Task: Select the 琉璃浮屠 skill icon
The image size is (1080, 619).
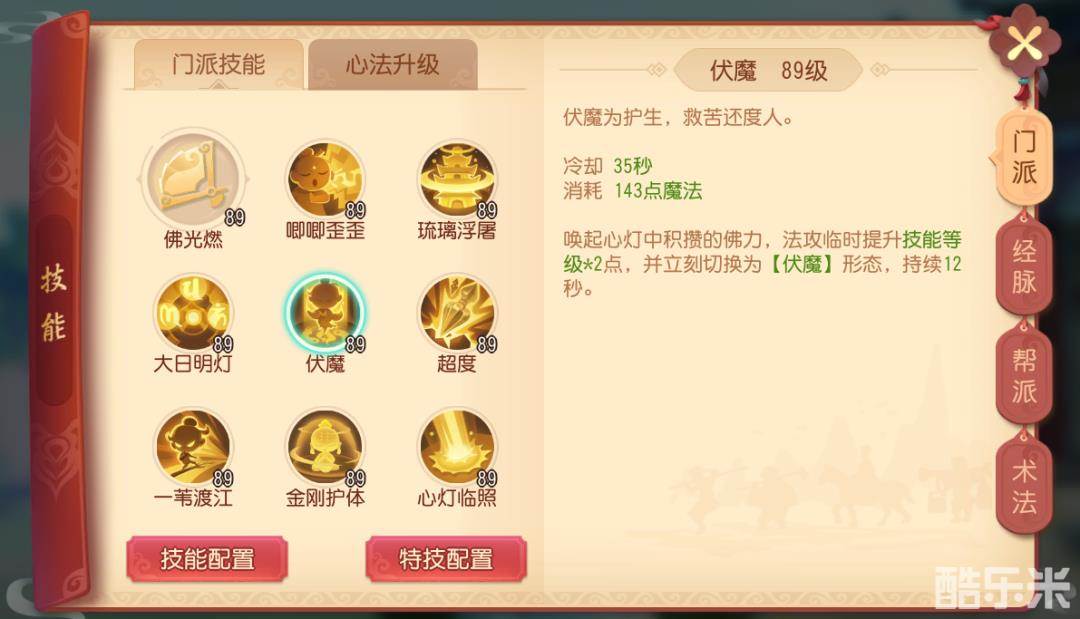Action: coord(457,180)
